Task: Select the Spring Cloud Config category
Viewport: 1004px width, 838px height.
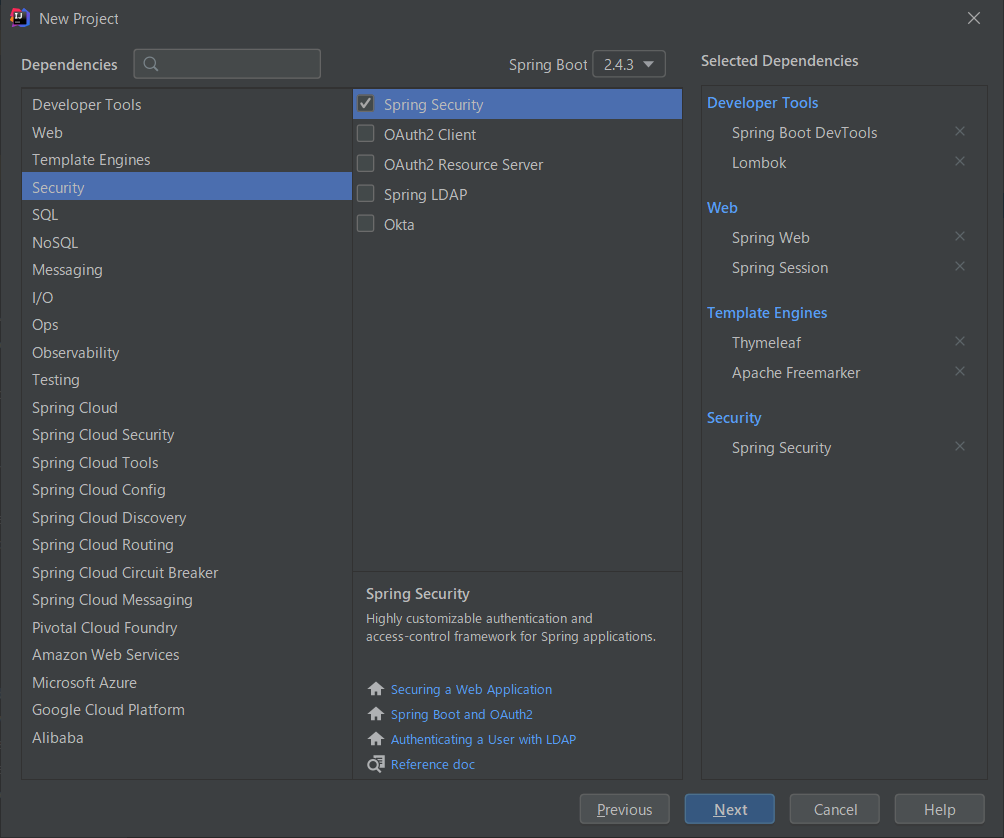Action: [x=187, y=490]
